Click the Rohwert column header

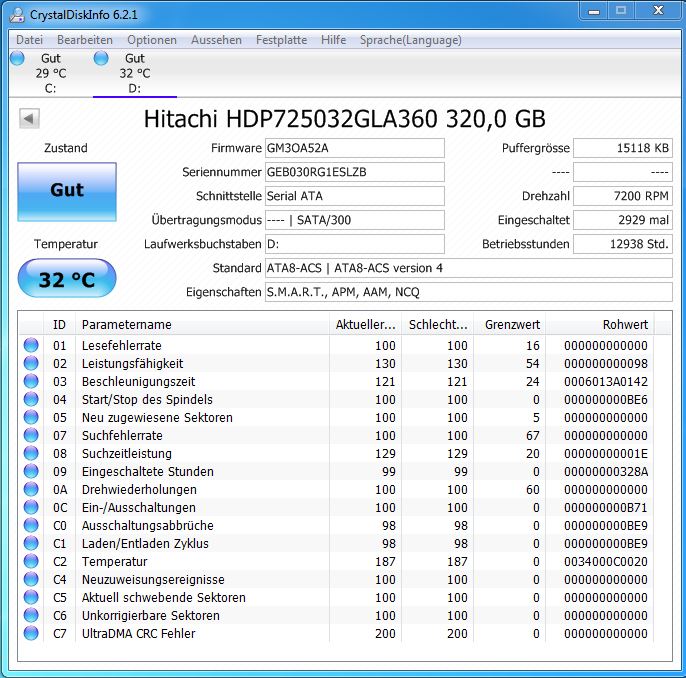pos(600,325)
